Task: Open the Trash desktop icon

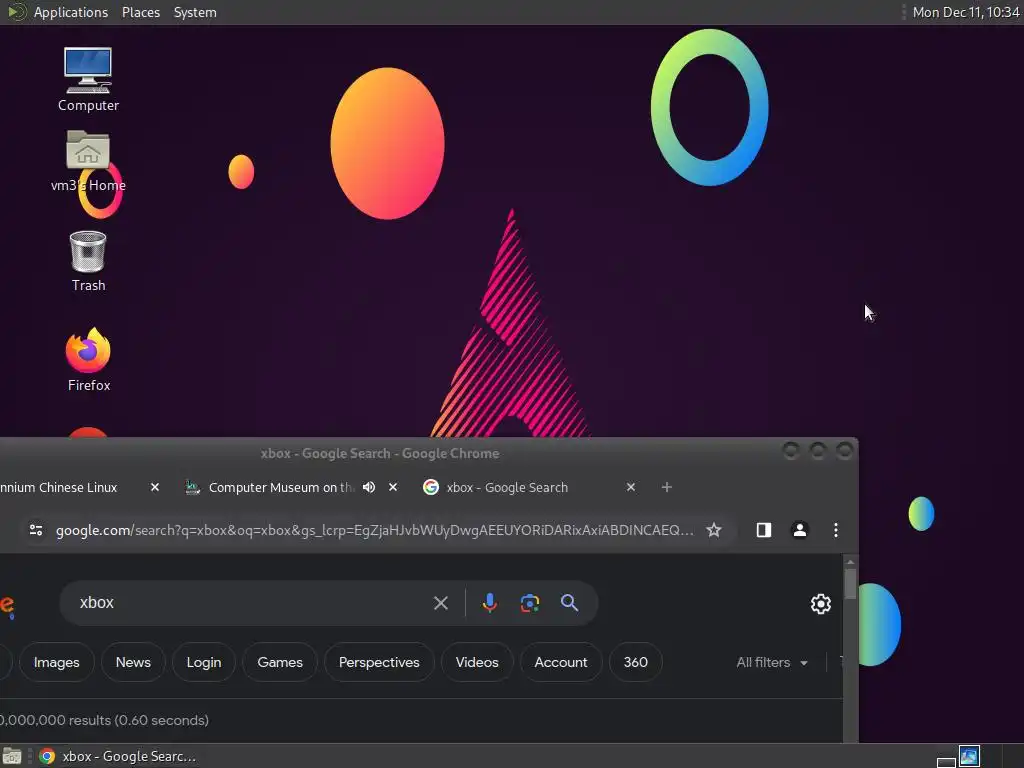Action: tap(88, 261)
